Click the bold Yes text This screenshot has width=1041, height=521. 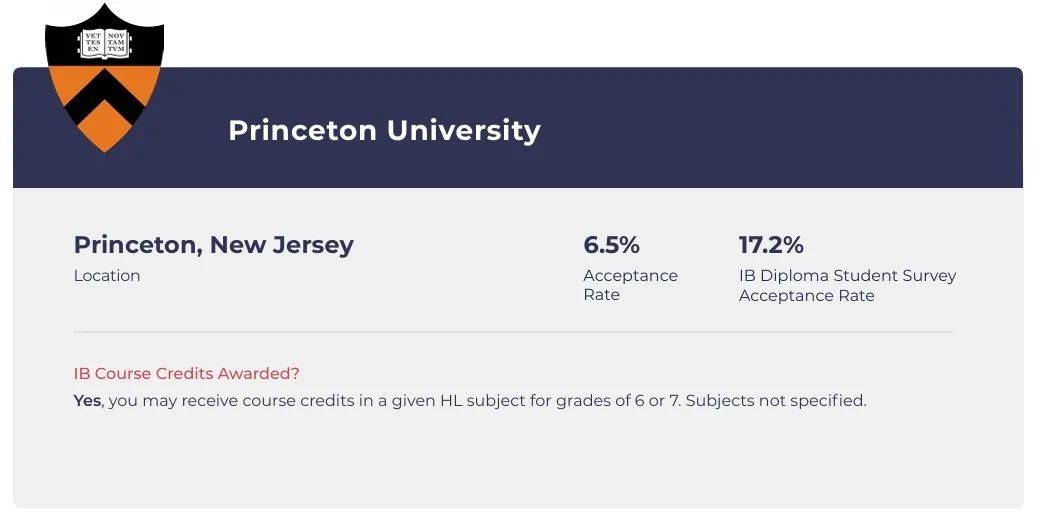pos(88,401)
